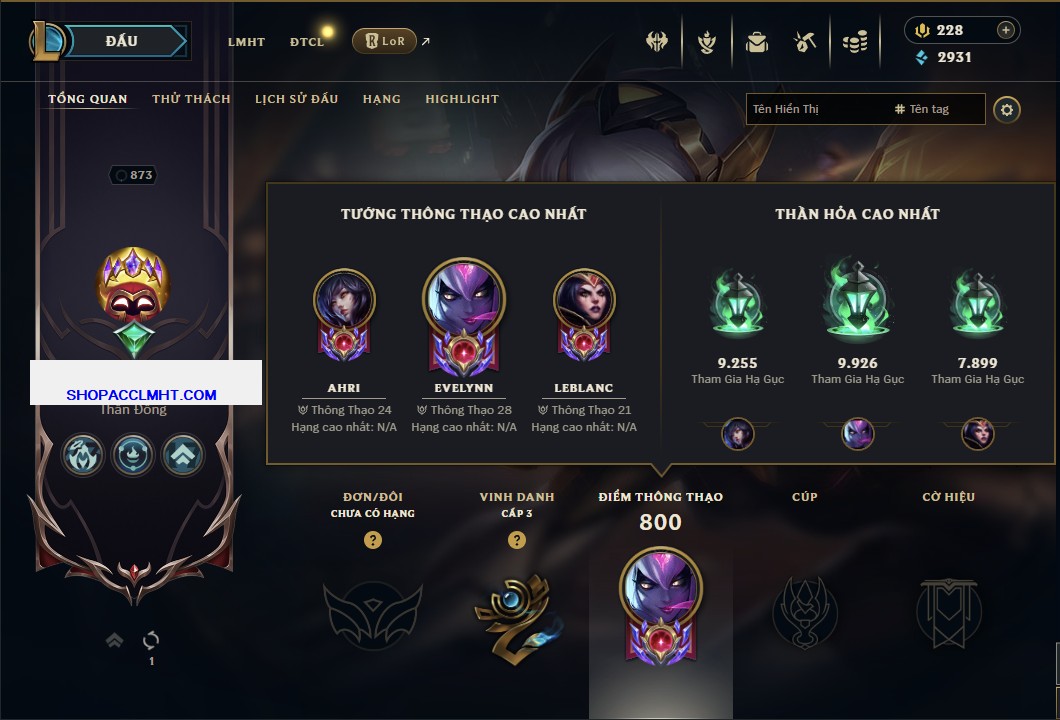Viewport: 1060px width, 720px height.
Task: Click the Vinh Danh question mark
Action: (516, 539)
